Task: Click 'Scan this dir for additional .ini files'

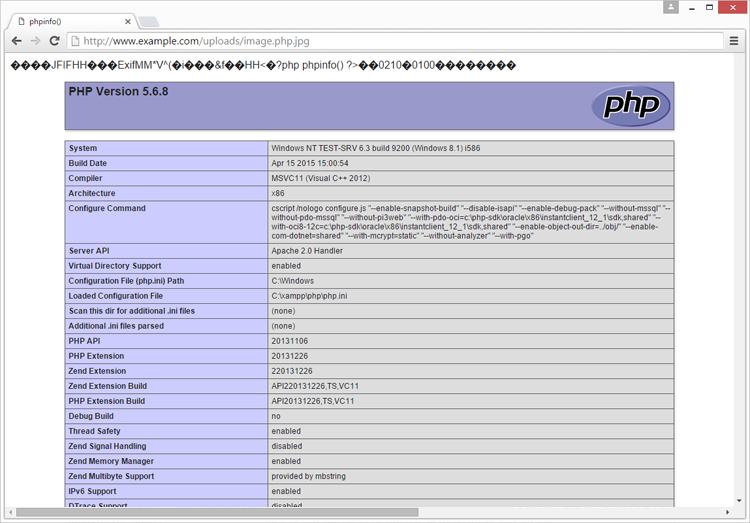Action: [132, 311]
